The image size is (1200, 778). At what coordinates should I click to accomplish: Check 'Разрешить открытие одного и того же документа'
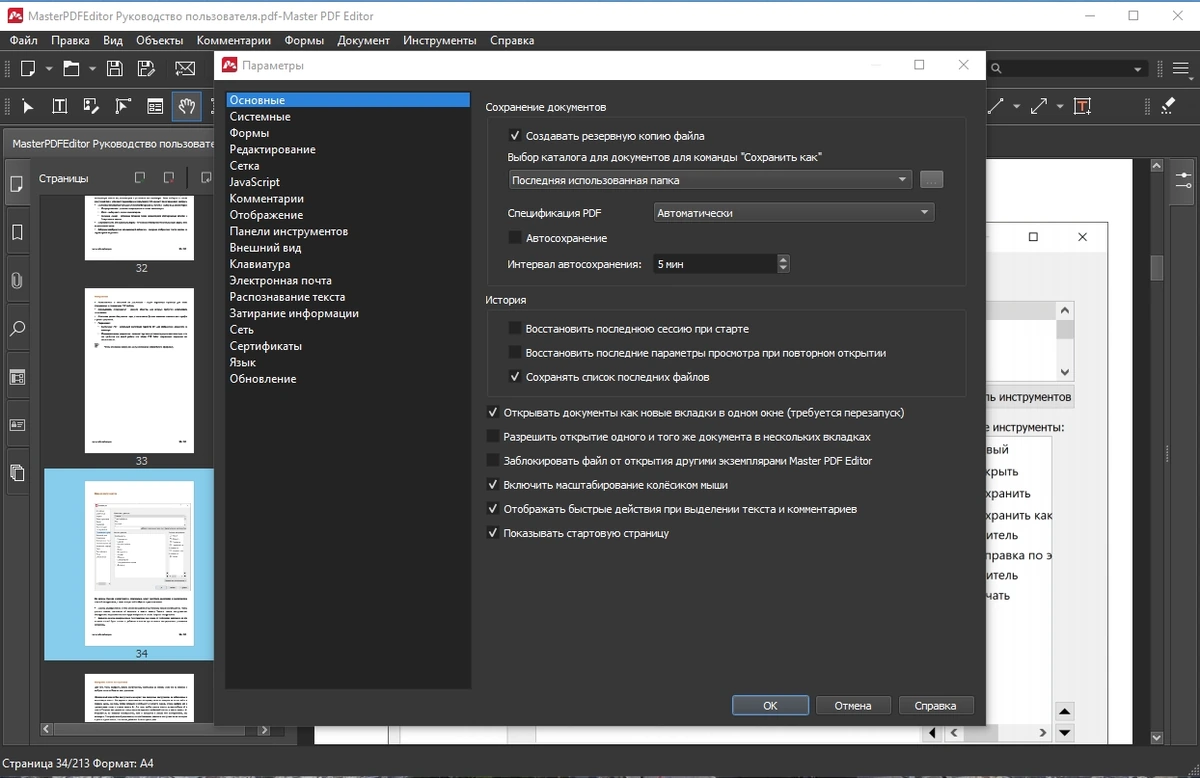pos(493,436)
